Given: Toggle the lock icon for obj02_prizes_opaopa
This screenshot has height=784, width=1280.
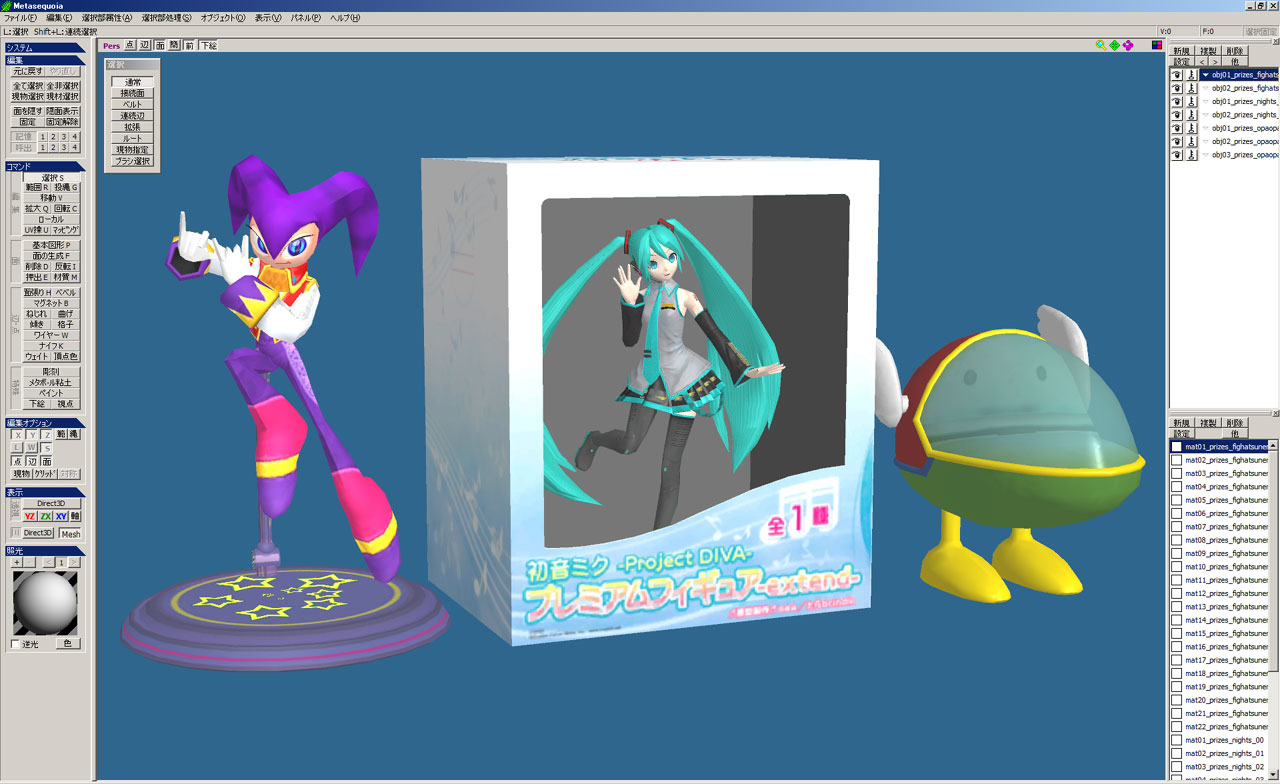Looking at the screenshot, I should tap(1191, 142).
